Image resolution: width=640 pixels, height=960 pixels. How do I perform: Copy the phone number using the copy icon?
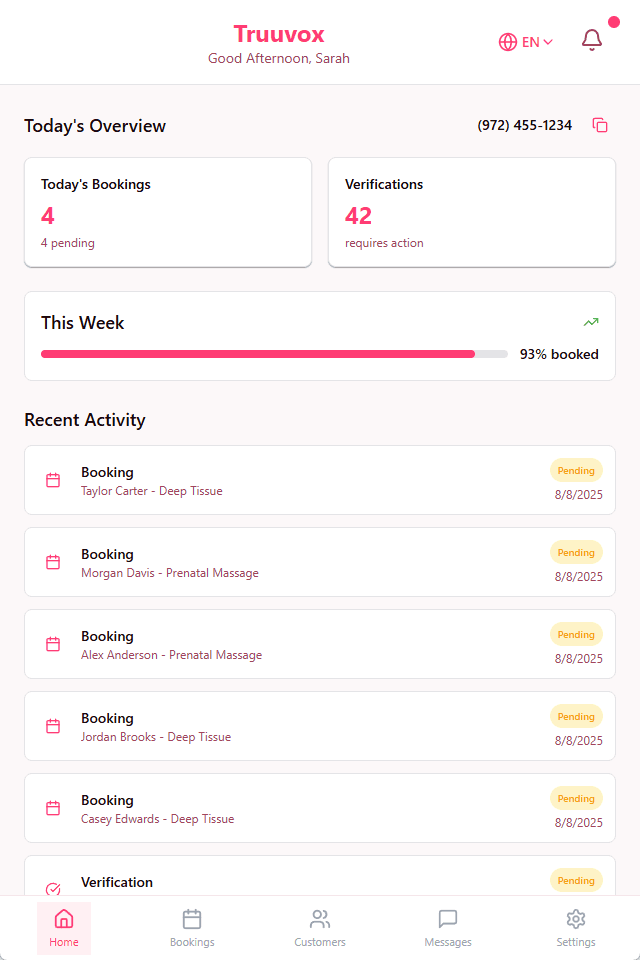600,125
